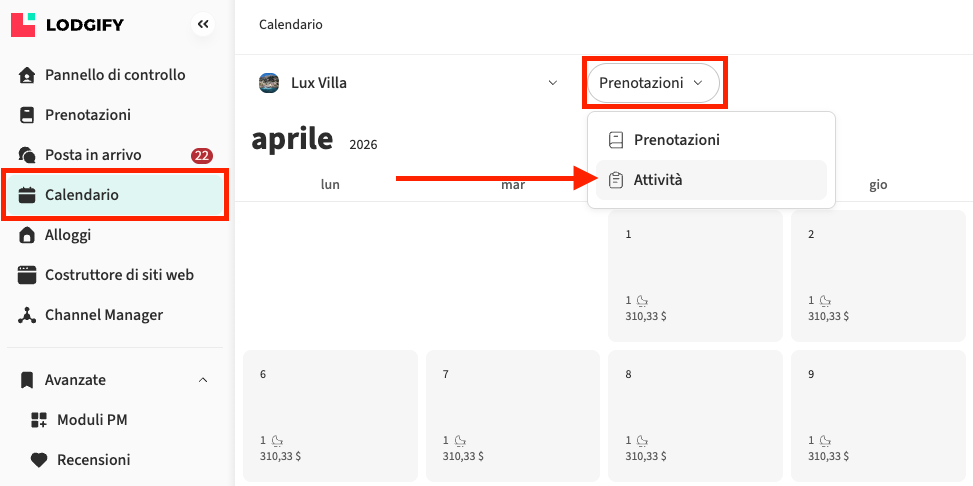This screenshot has width=973, height=486.
Task: Click the Moduli PM grid icon
Action: tap(39, 420)
